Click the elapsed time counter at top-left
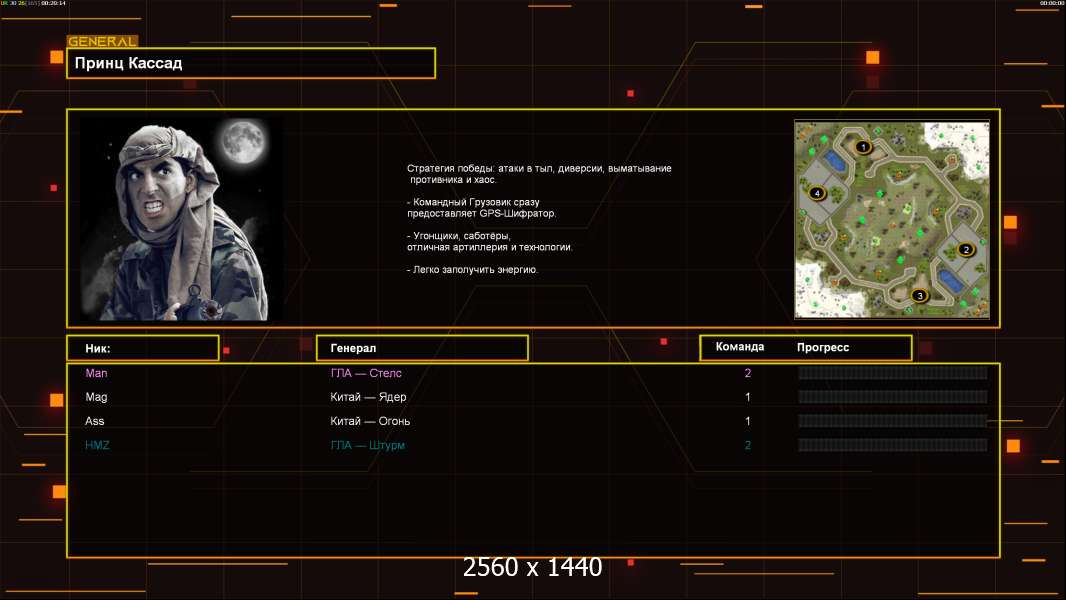The height and width of the screenshot is (600, 1066). click(x=47, y=4)
